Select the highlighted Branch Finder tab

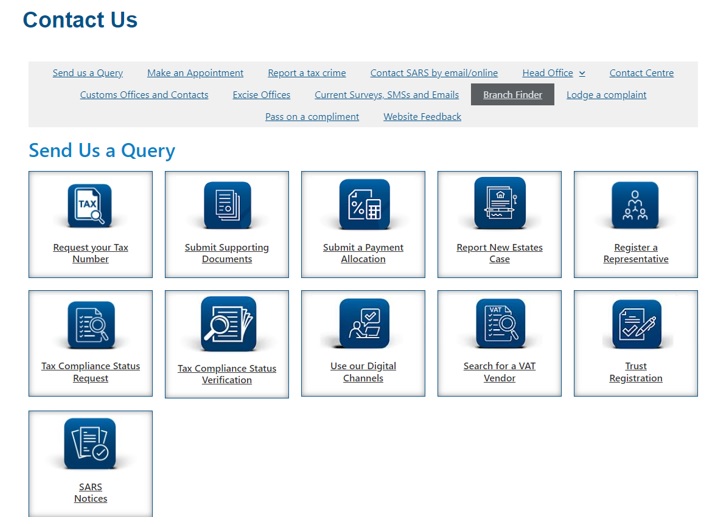(512, 95)
